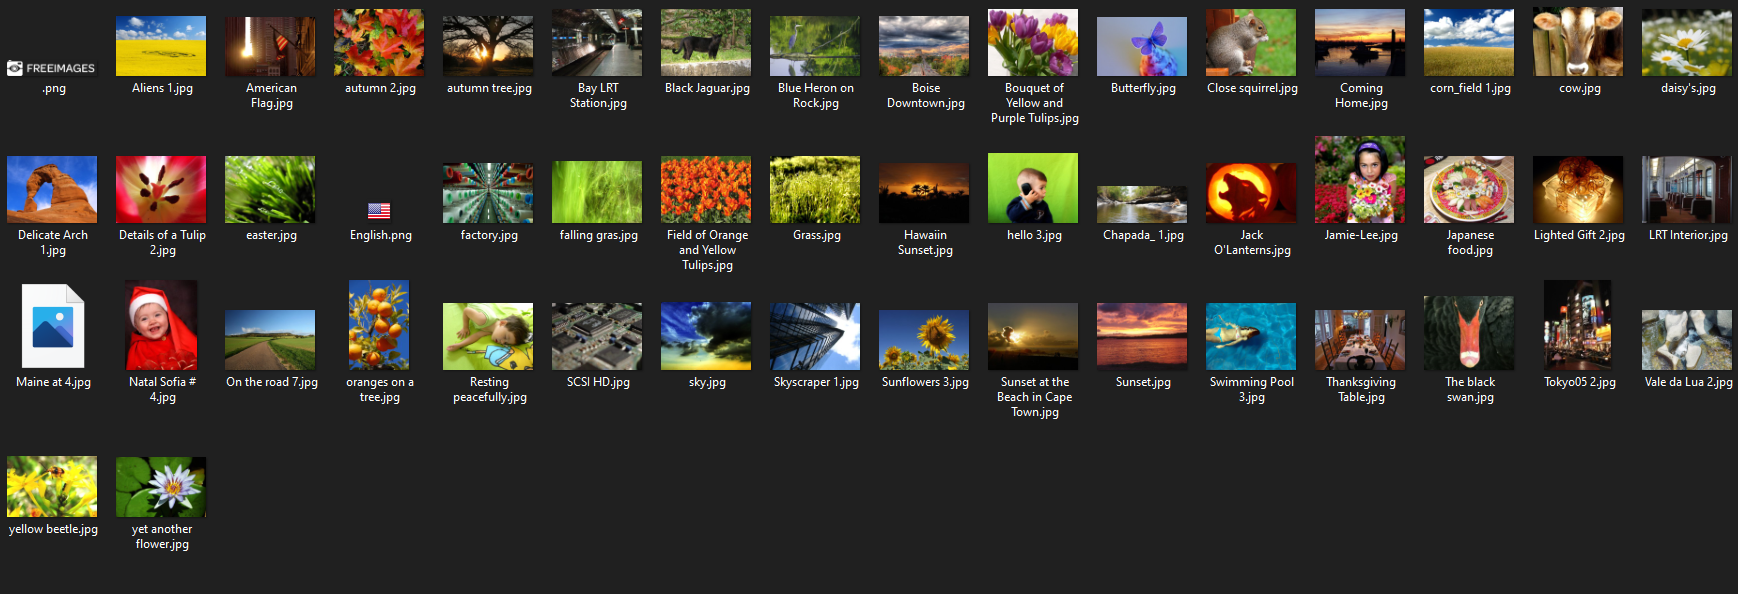The width and height of the screenshot is (1738, 594).
Task: Select the Close squirrel.jpg thumbnail
Action: tap(1251, 43)
